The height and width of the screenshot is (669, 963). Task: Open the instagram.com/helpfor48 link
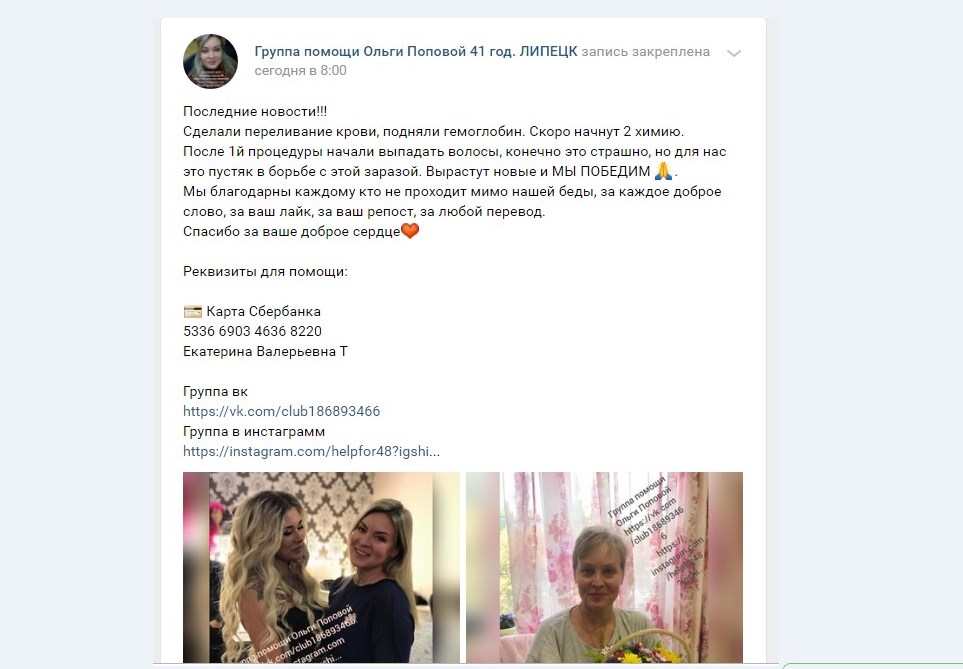pos(311,452)
